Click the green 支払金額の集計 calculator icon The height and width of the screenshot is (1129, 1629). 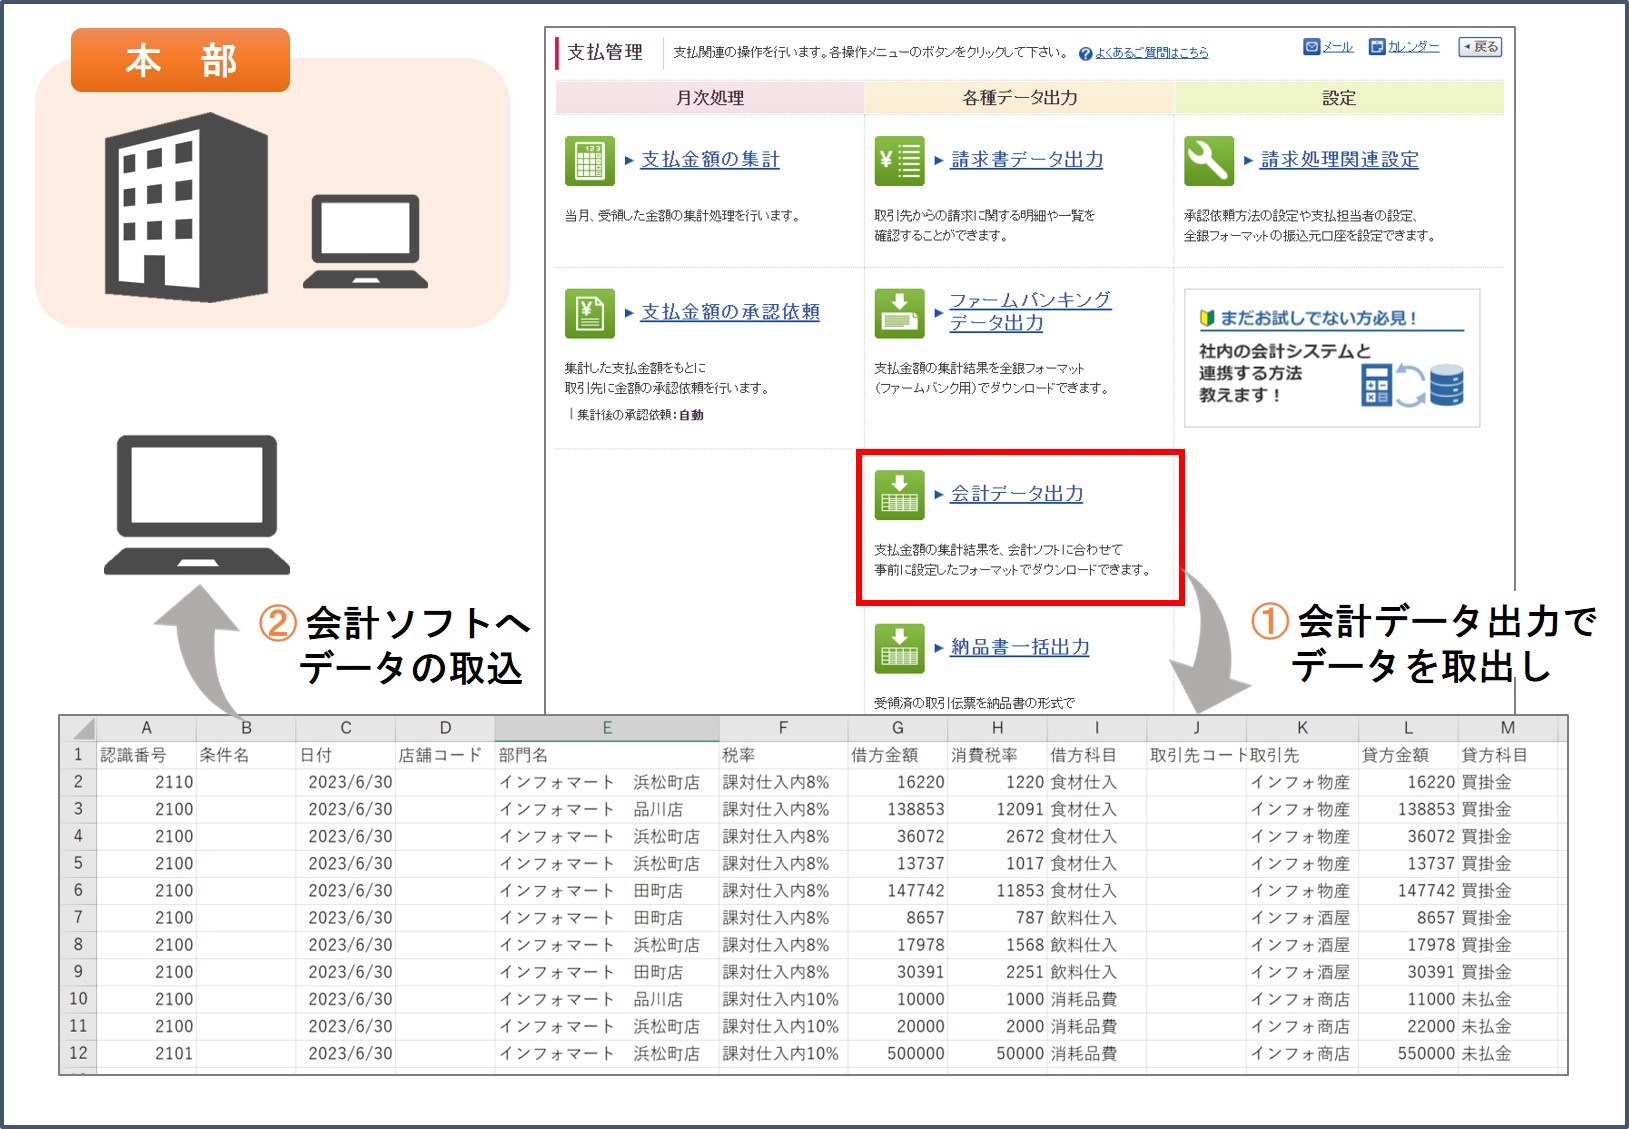(589, 160)
